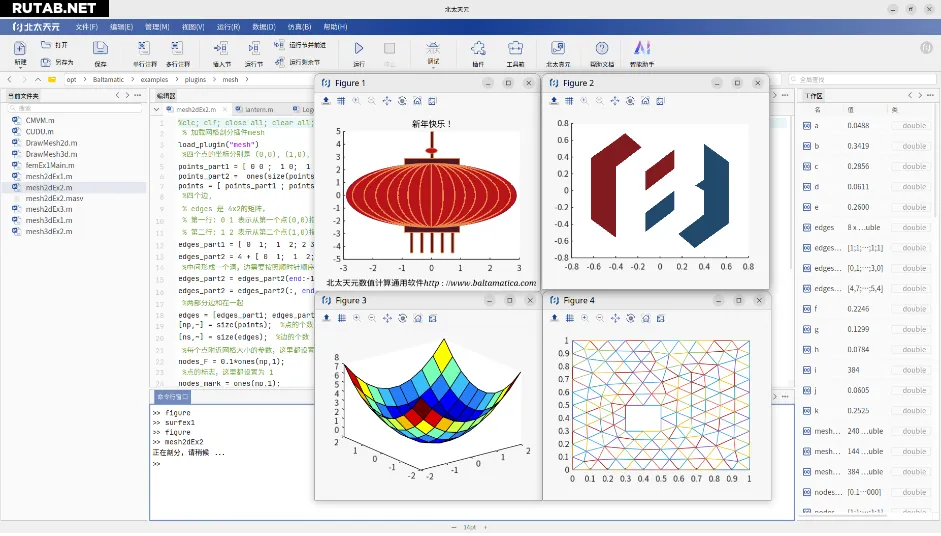Toggle the grid icon in Figure 2
The image size is (941, 536).
tap(569, 101)
